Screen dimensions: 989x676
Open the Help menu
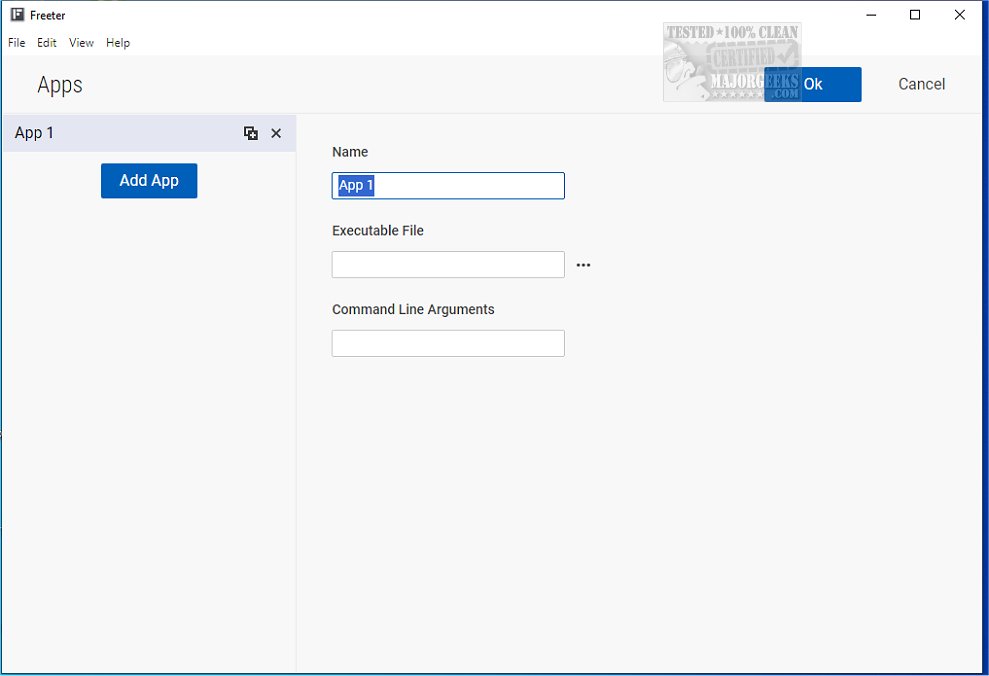(118, 42)
